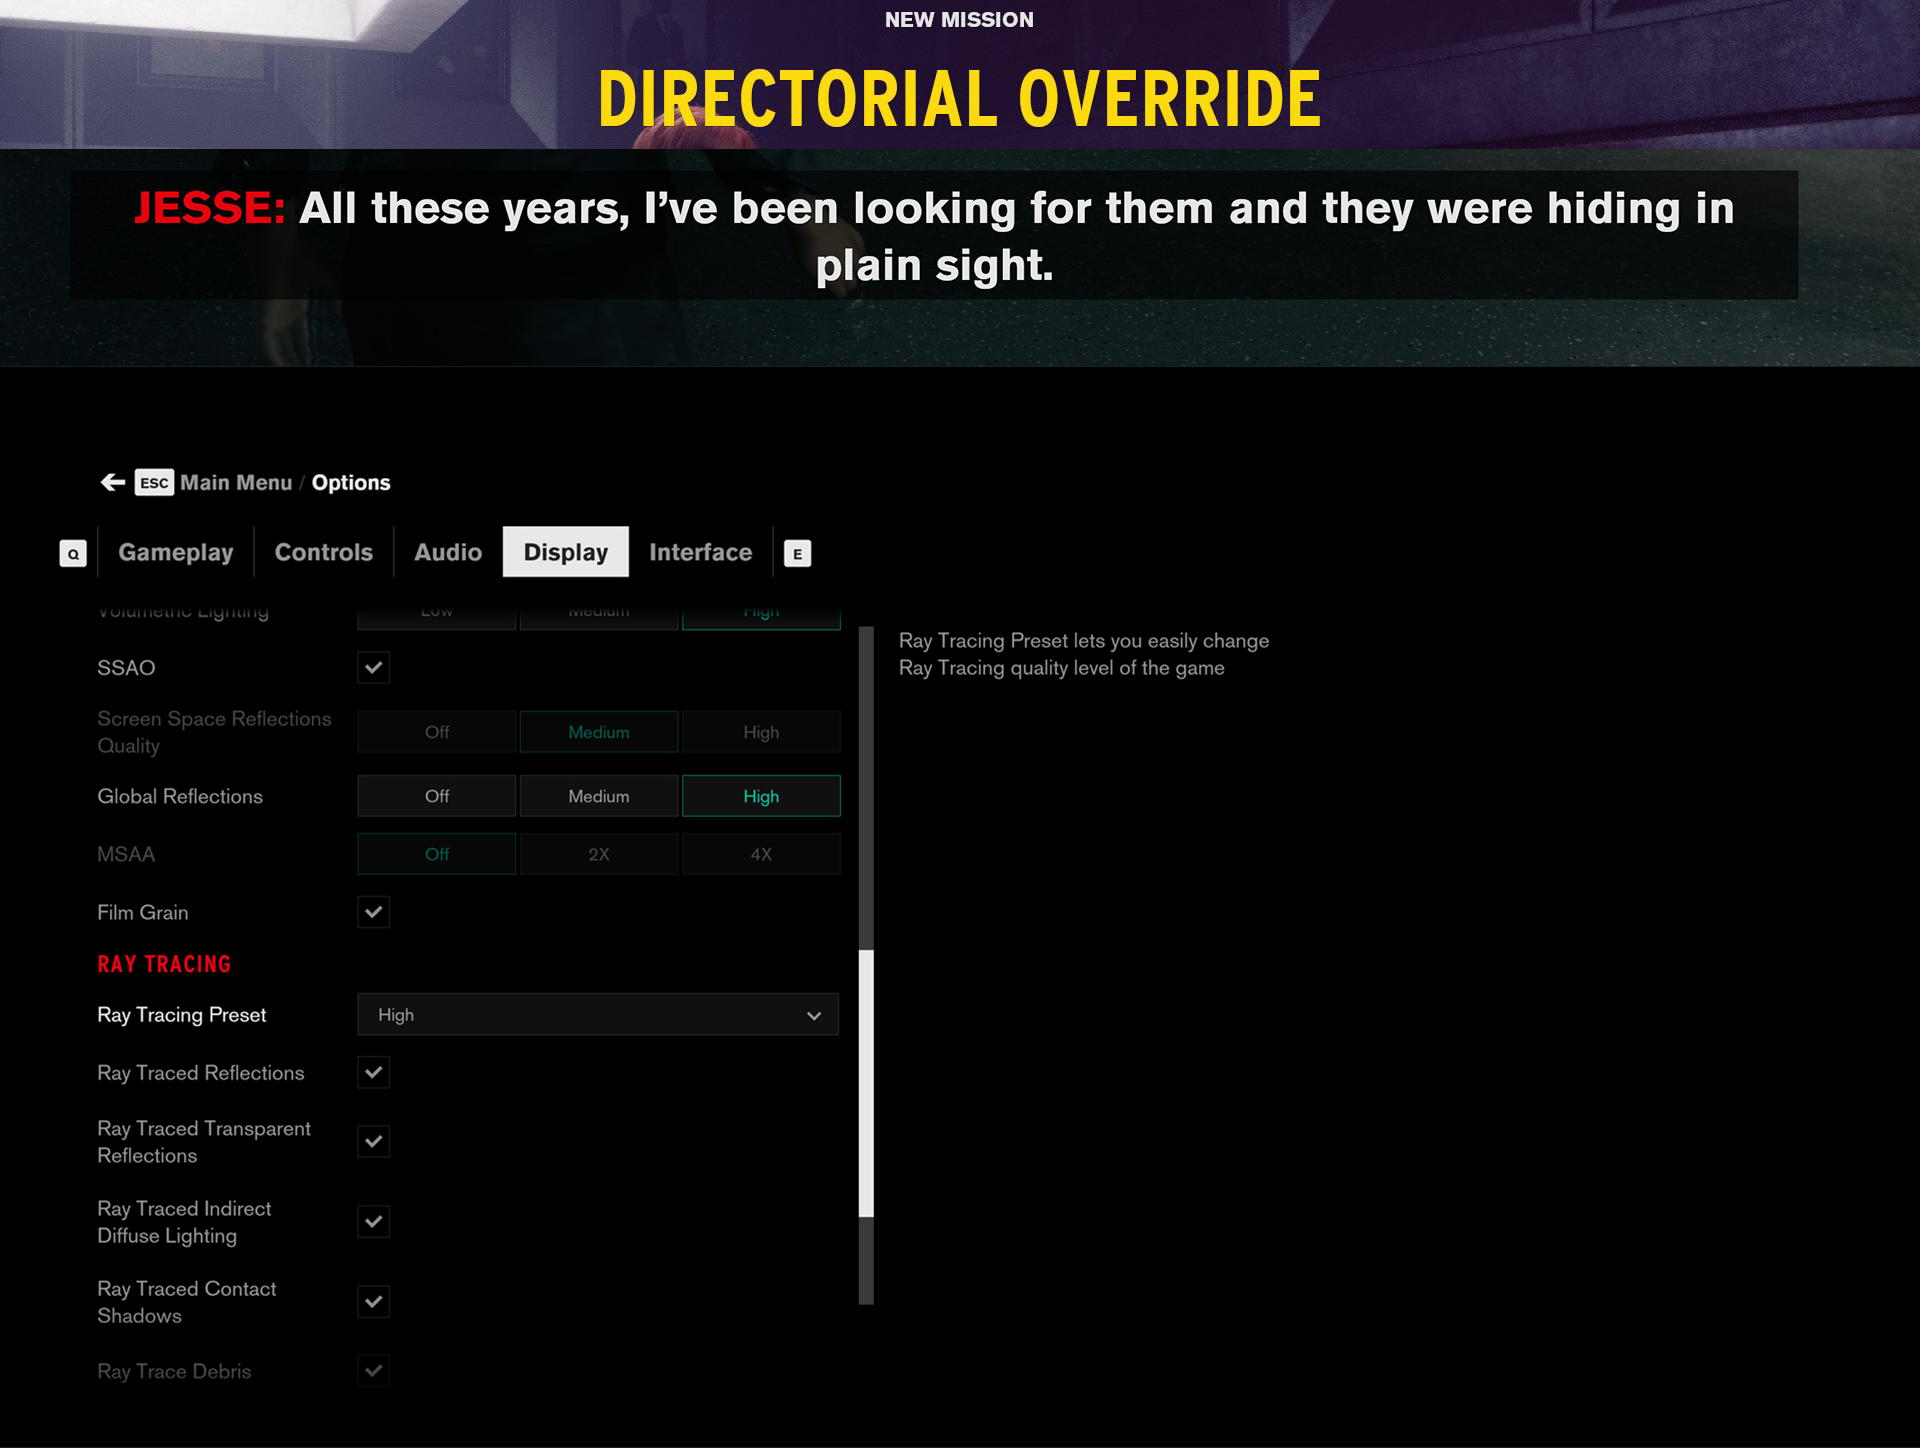Click the DIRECTORIAL OVERRIDE mission title

point(960,99)
